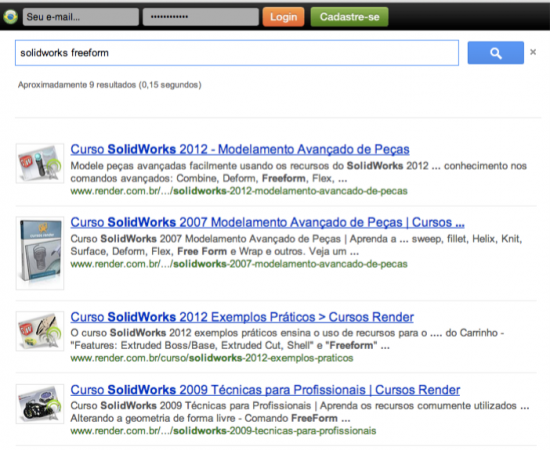
Task: Click the orange Login button
Action: (283, 17)
